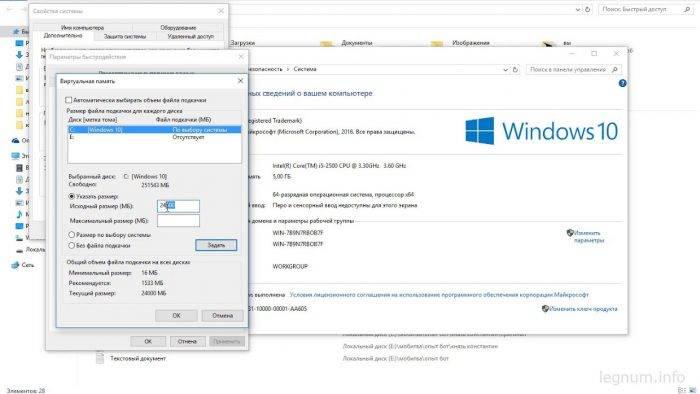This screenshot has height=394, width=700.
Task: Click the Задать button
Action: [x=216, y=245]
